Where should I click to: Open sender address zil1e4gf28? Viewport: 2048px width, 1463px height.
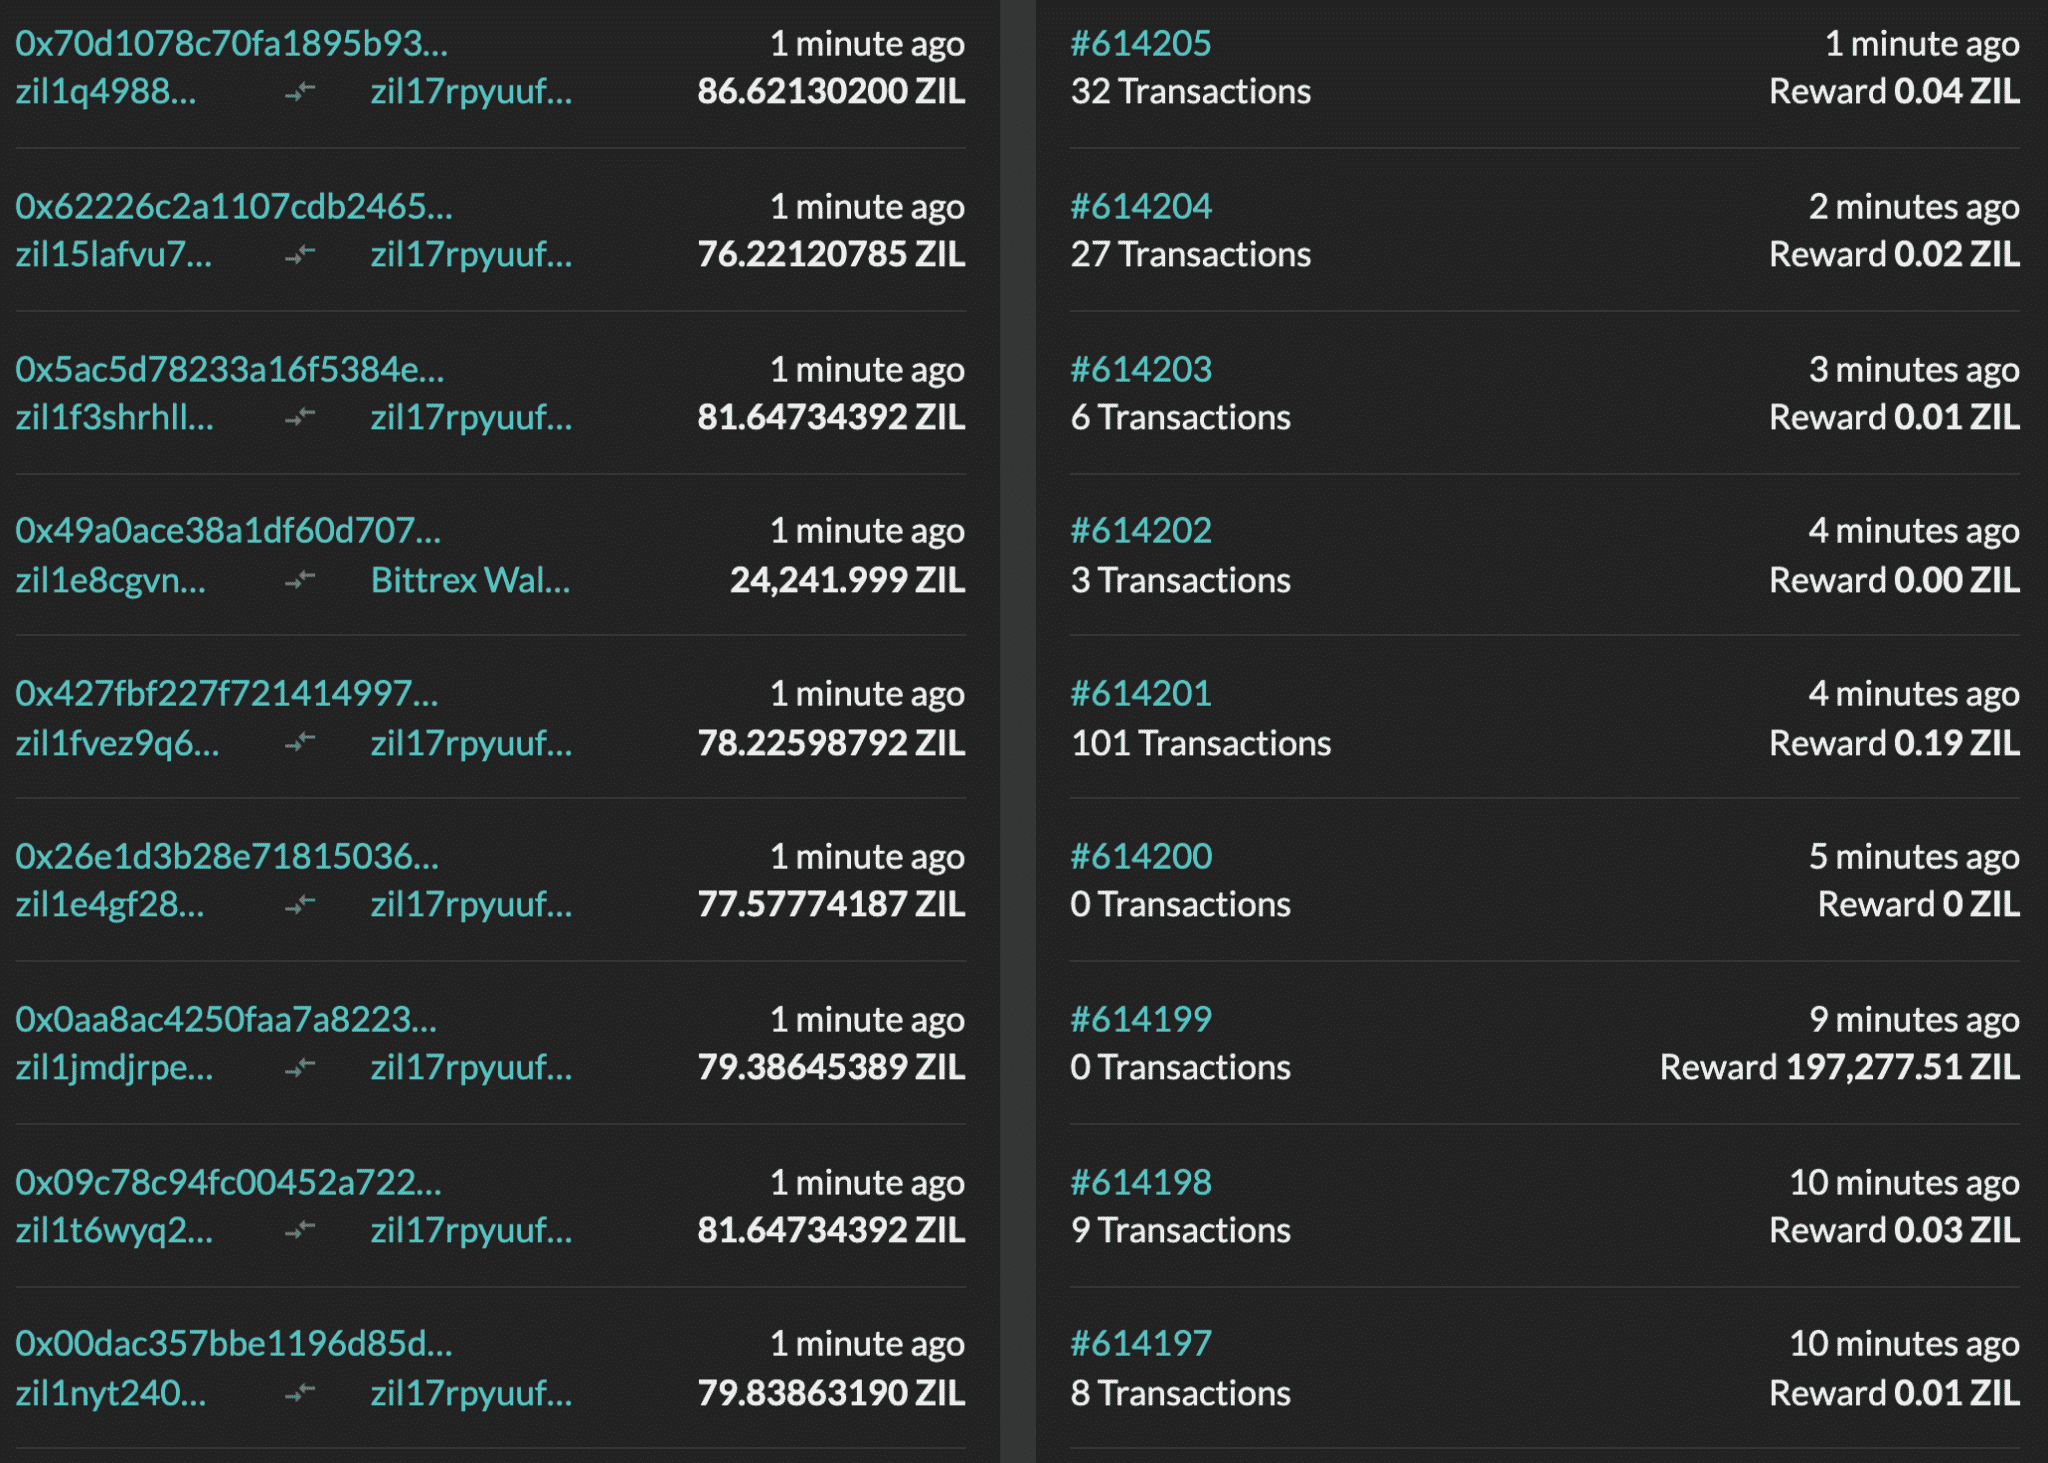click(110, 905)
